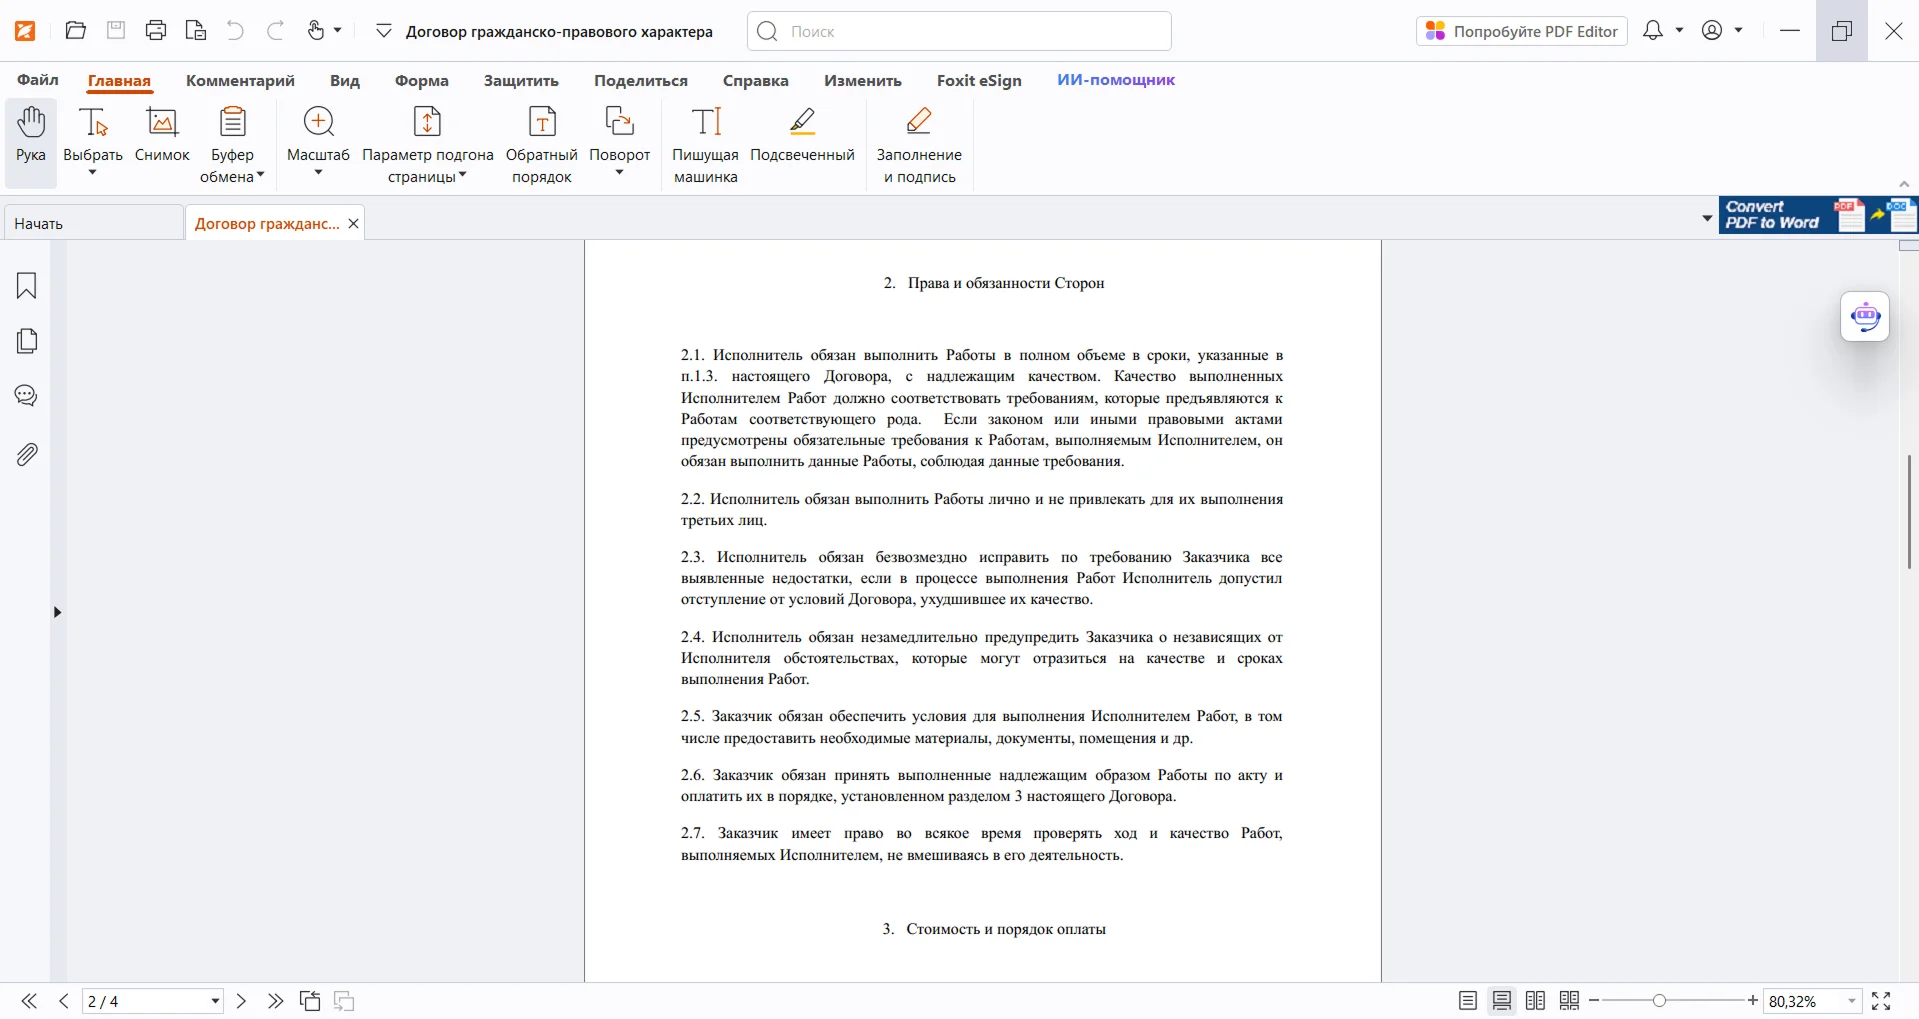Click the zoom slider handle

1660,1001
